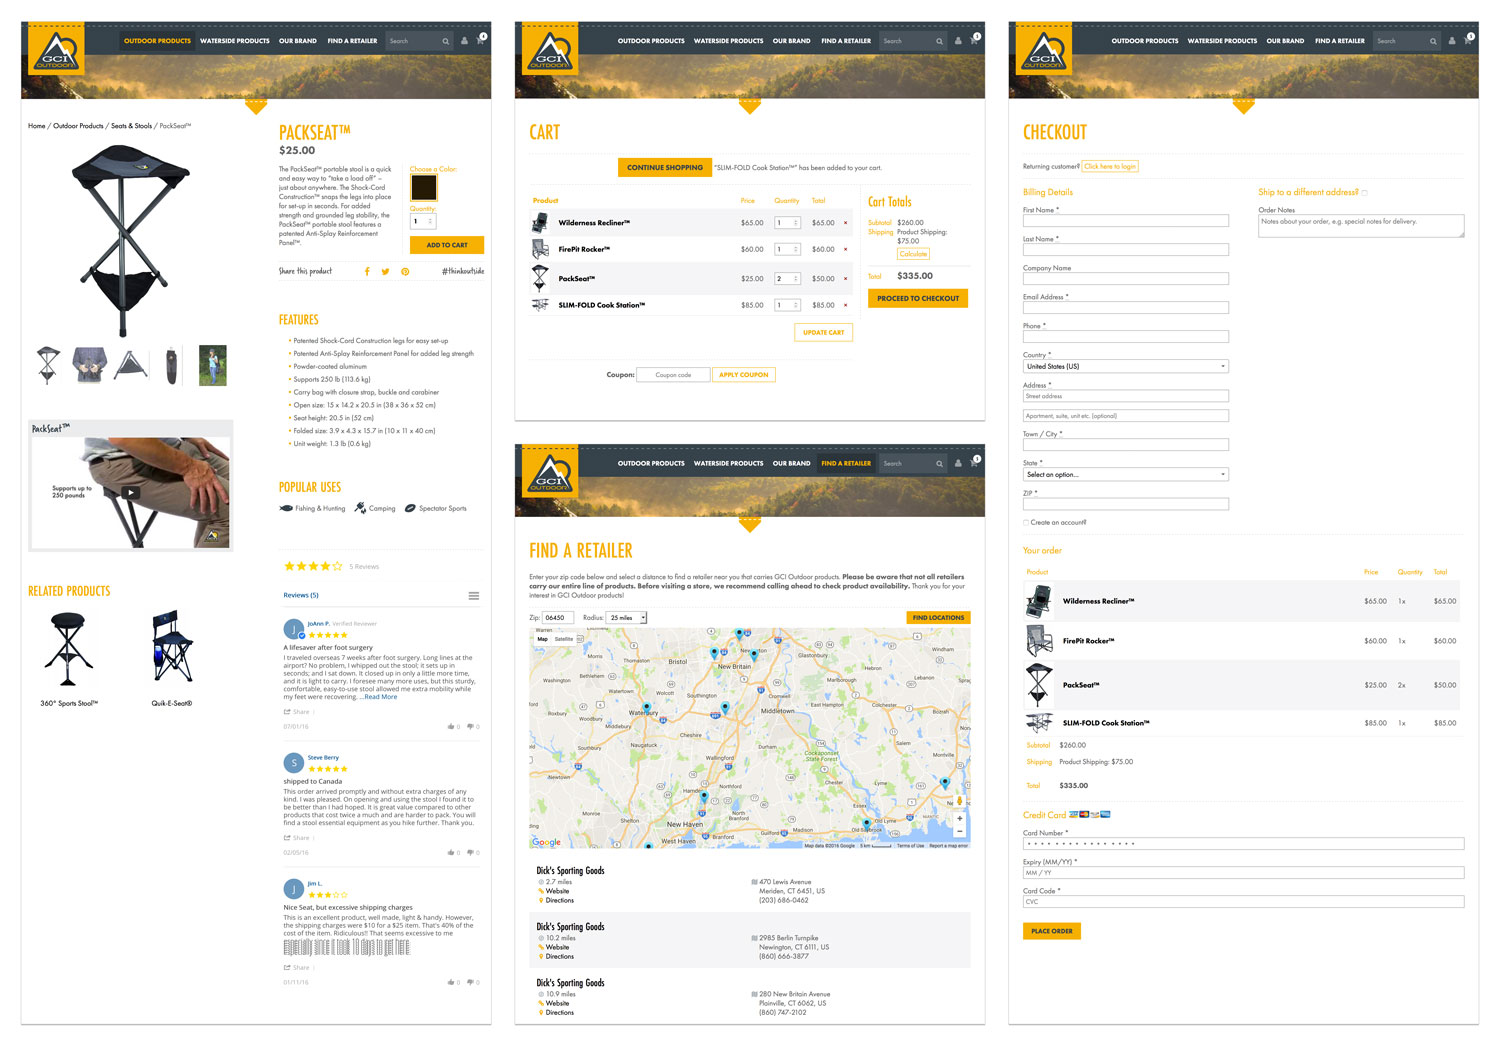Image resolution: width=1500 pixels, height=1051 pixels.
Task: Open Our Brand menu on the checkout page
Action: pyautogui.click(x=1285, y=41)
